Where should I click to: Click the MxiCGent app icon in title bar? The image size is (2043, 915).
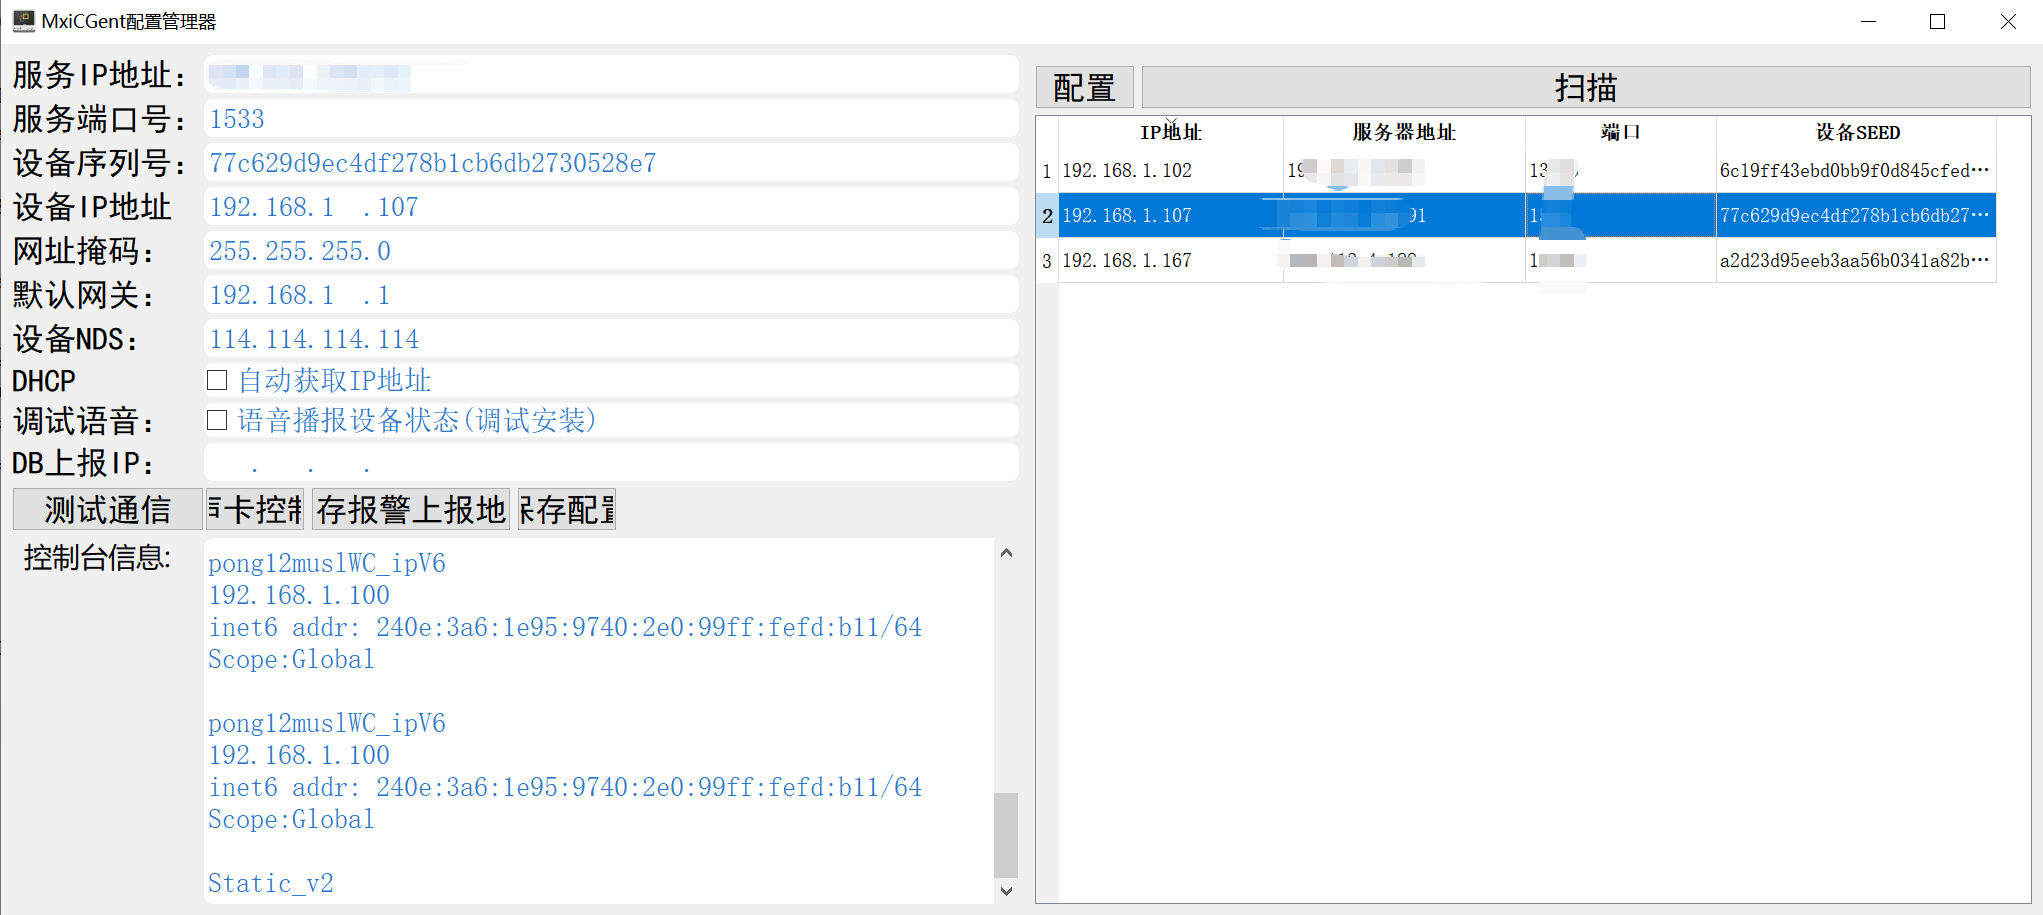coord(23,21)
